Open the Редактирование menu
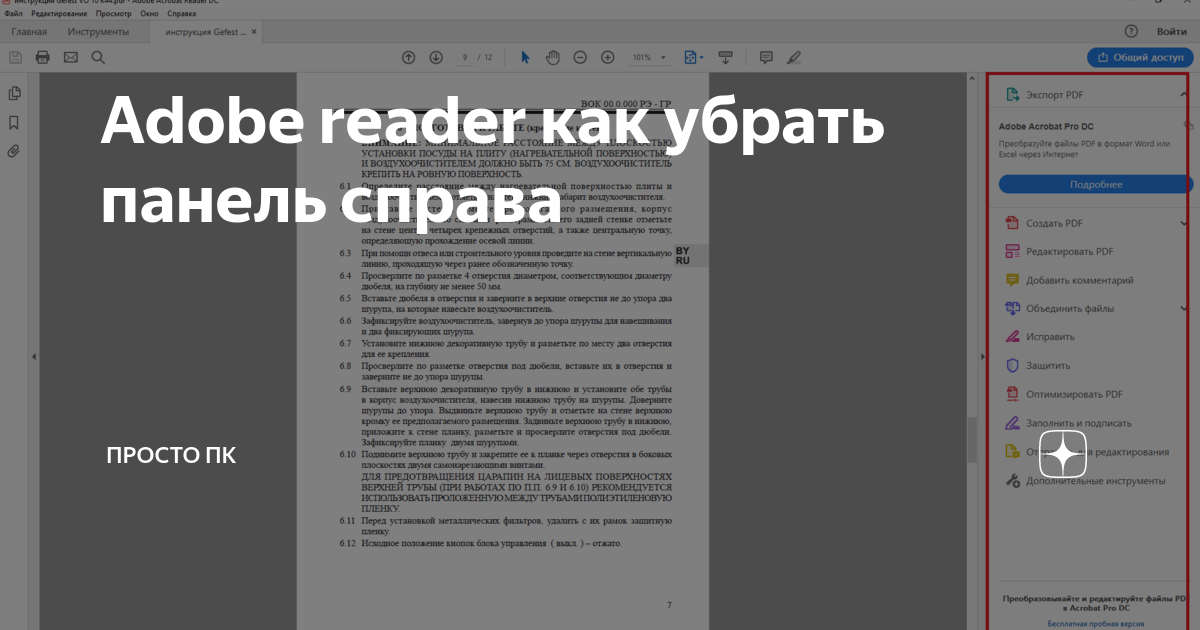The width and height of the screenshot is (1200, 630). (x=59, y=14)
